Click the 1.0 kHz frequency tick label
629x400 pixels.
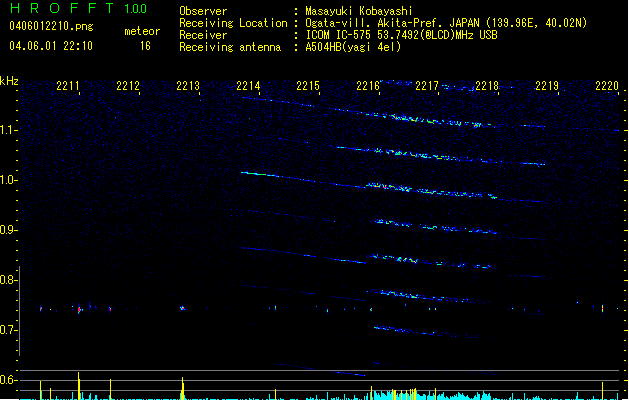pyautogui.click(x=8, y=180)
